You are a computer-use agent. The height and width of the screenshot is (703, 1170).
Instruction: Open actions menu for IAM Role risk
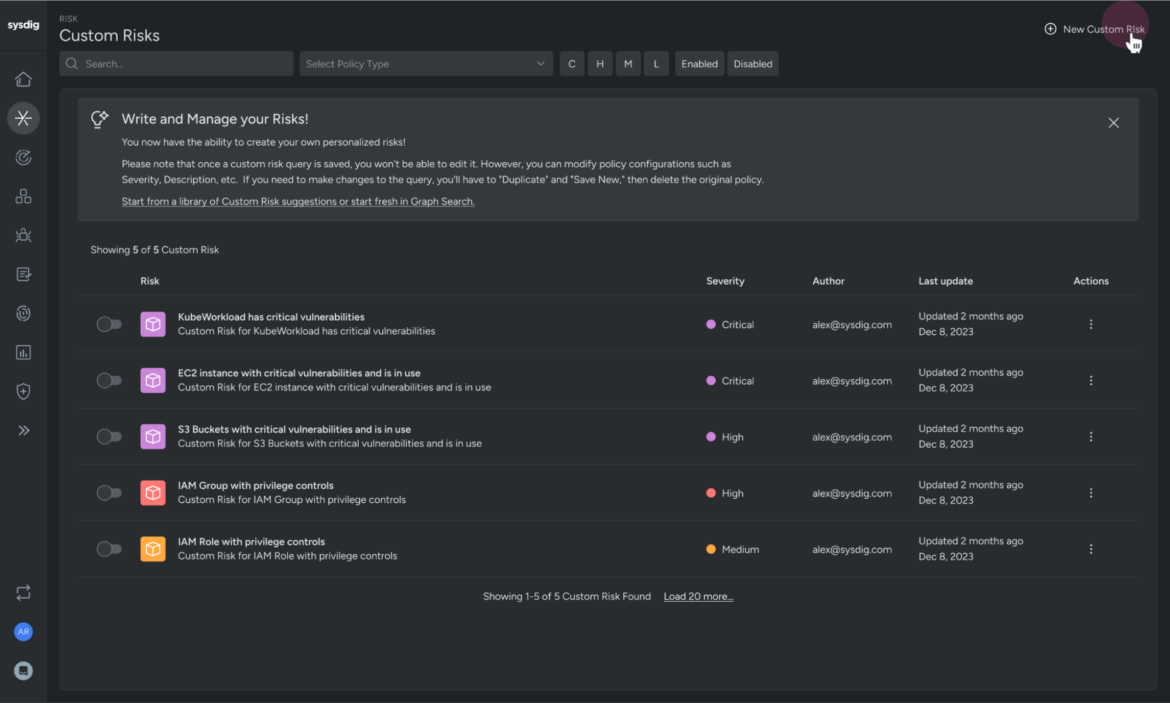click(x=1091, y=549)
